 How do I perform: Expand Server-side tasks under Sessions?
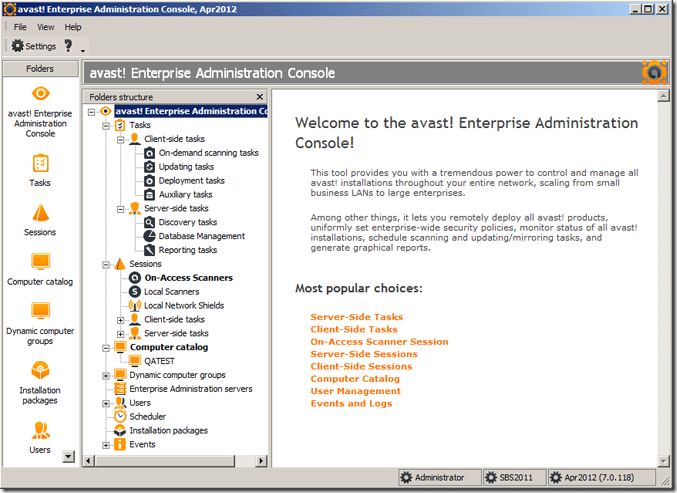[121, 334]
